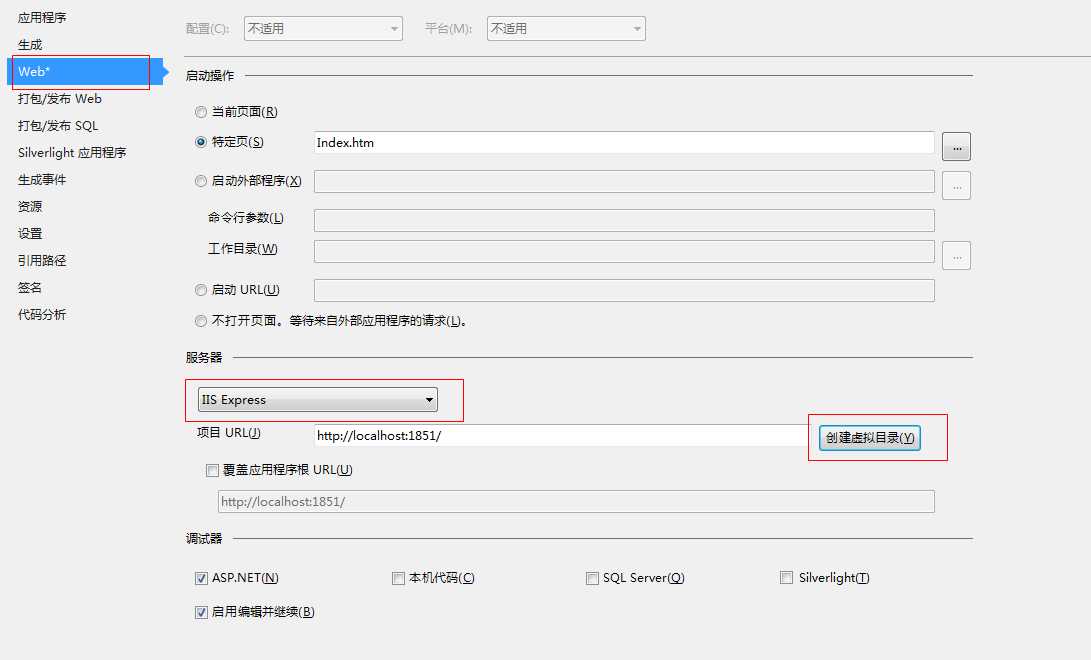Toggle the 启用编辑并继续 checkbox
The image size is (1091, 660).
pos(201,612)
